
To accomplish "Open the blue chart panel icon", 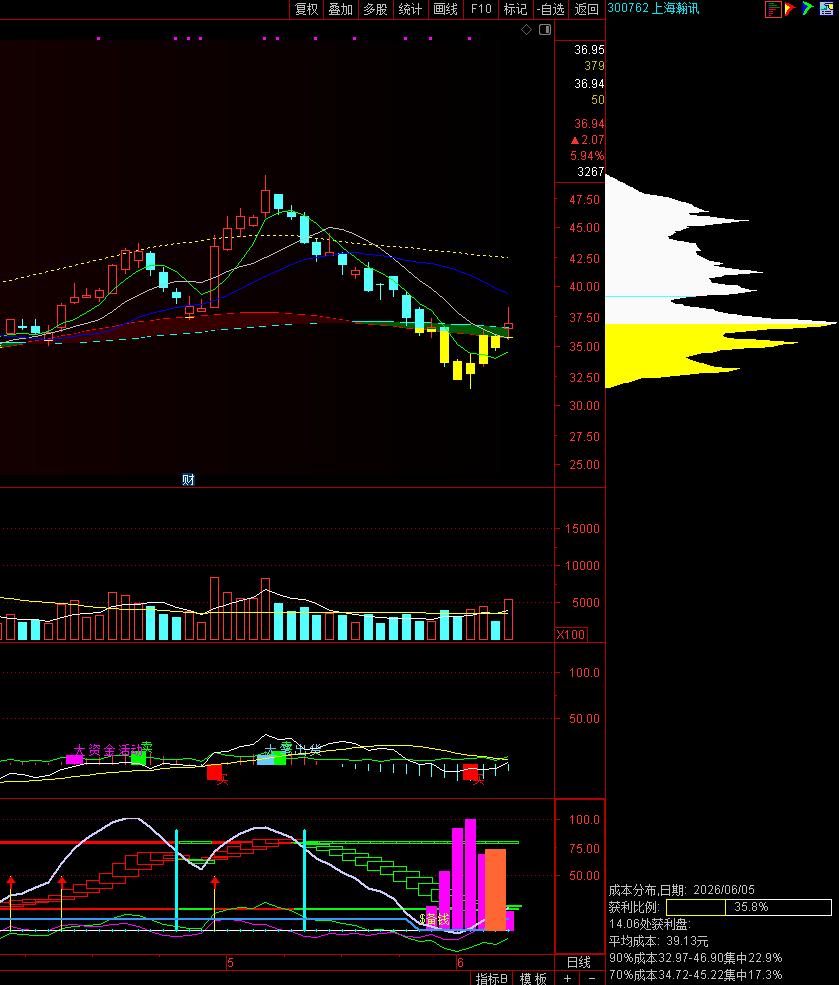I will click(826, 9).
